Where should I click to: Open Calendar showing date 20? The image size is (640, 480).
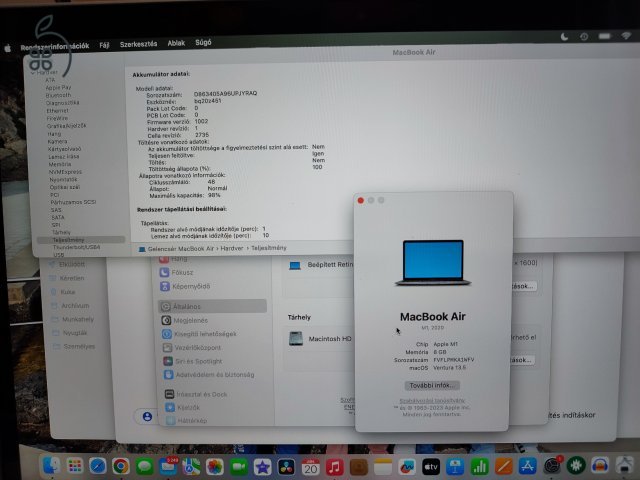click(x=310, y=467)
